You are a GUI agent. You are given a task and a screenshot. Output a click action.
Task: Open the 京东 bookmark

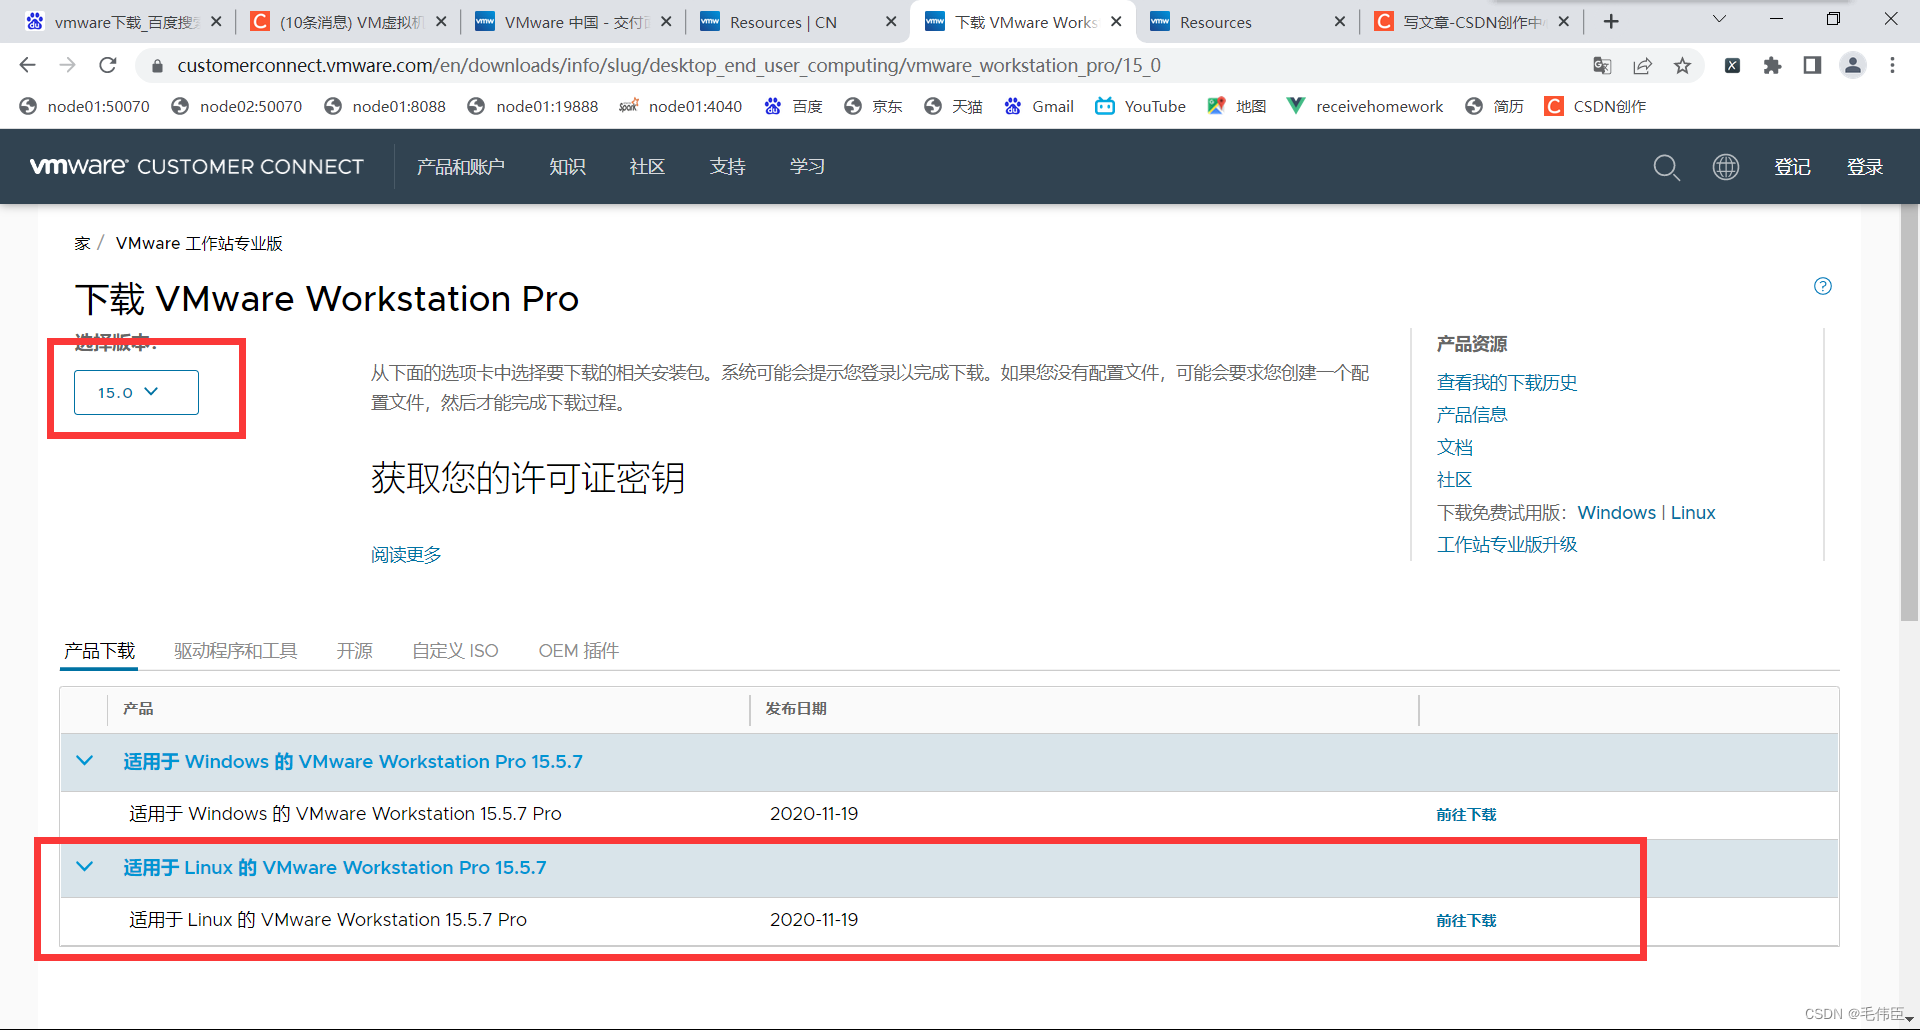[x=873, y=106]
